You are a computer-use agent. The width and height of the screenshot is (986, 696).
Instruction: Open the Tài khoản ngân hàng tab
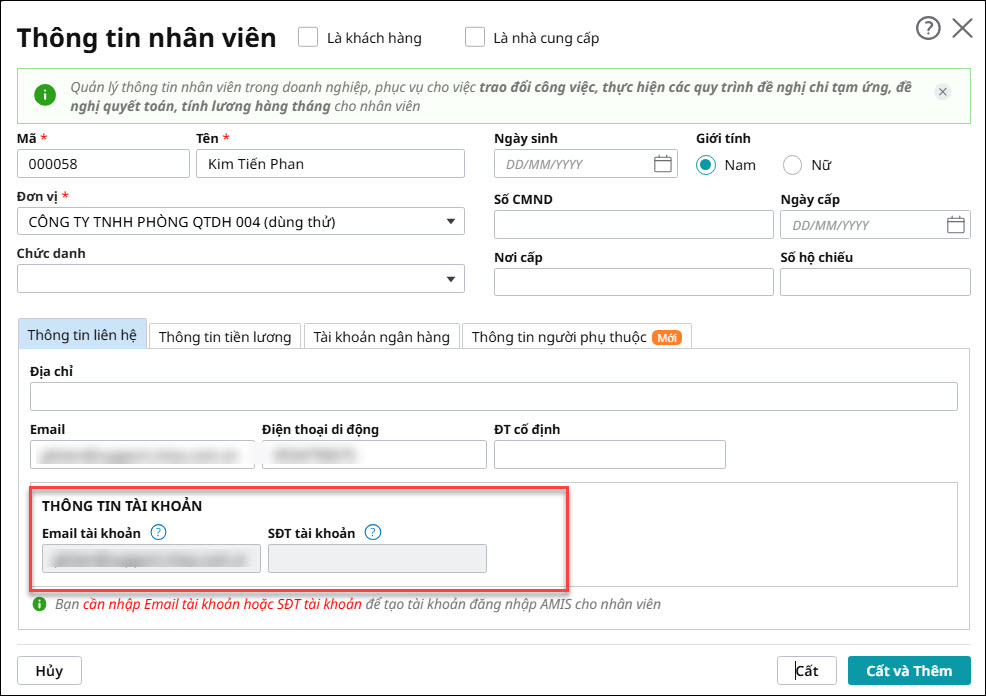tap(382, 337)
